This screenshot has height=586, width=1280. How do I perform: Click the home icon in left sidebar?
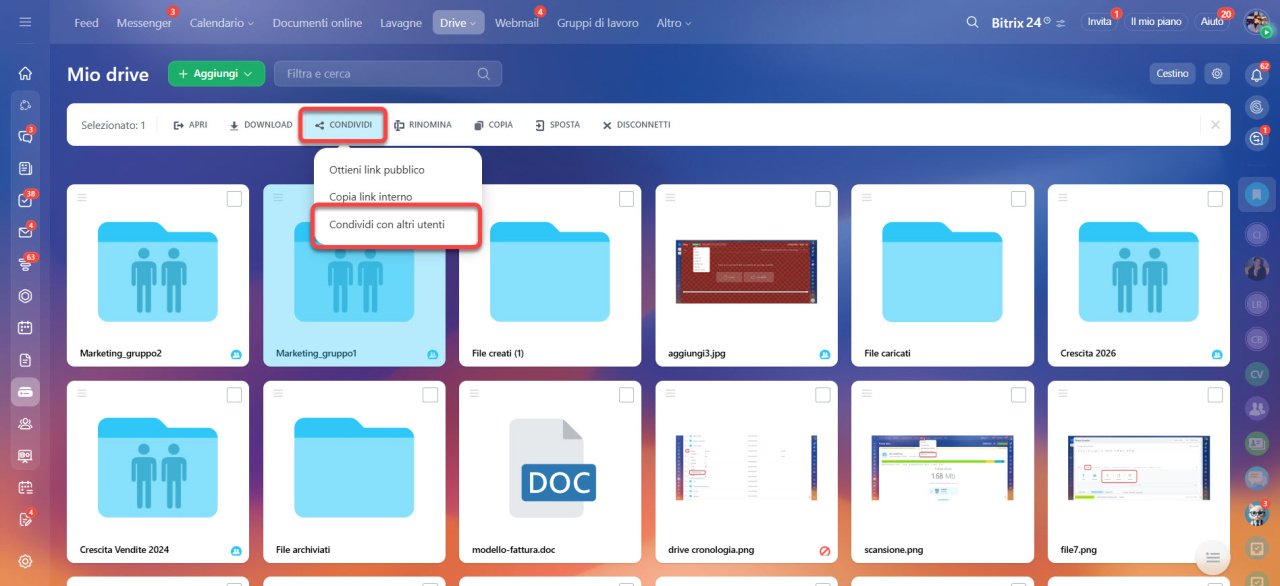(x=25, y=73)
